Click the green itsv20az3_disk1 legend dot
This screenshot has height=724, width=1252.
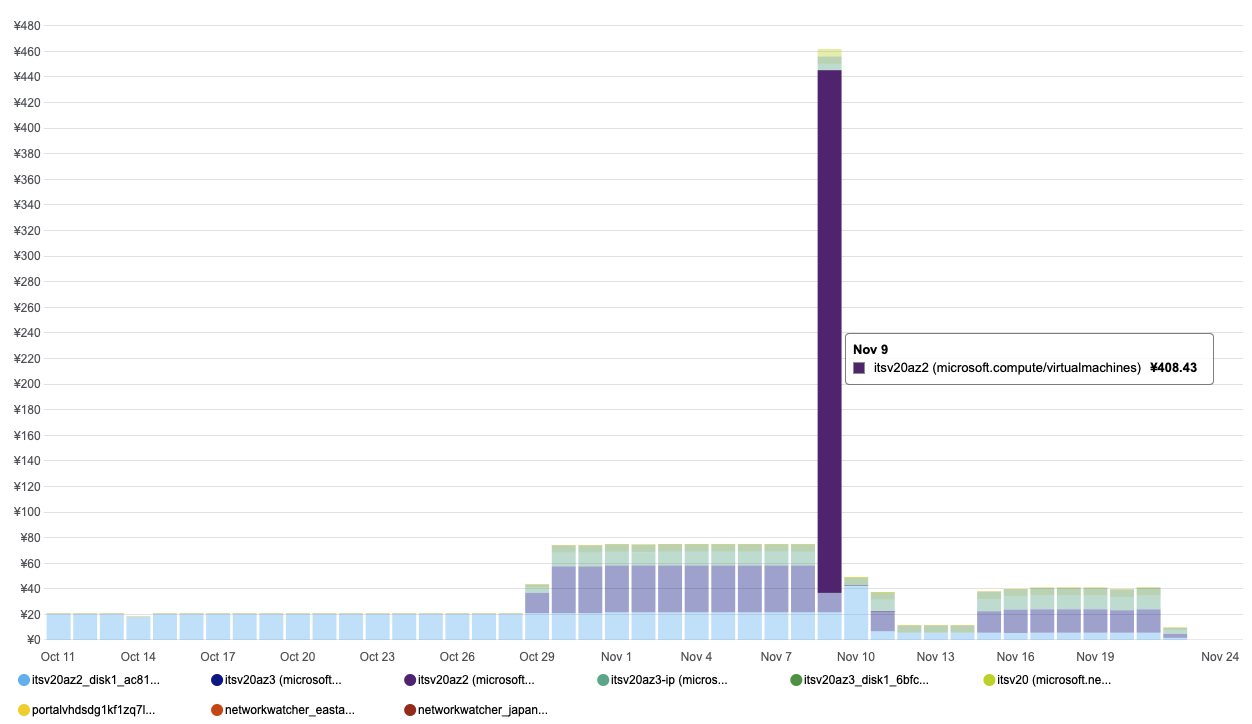[x=796, y=680]
